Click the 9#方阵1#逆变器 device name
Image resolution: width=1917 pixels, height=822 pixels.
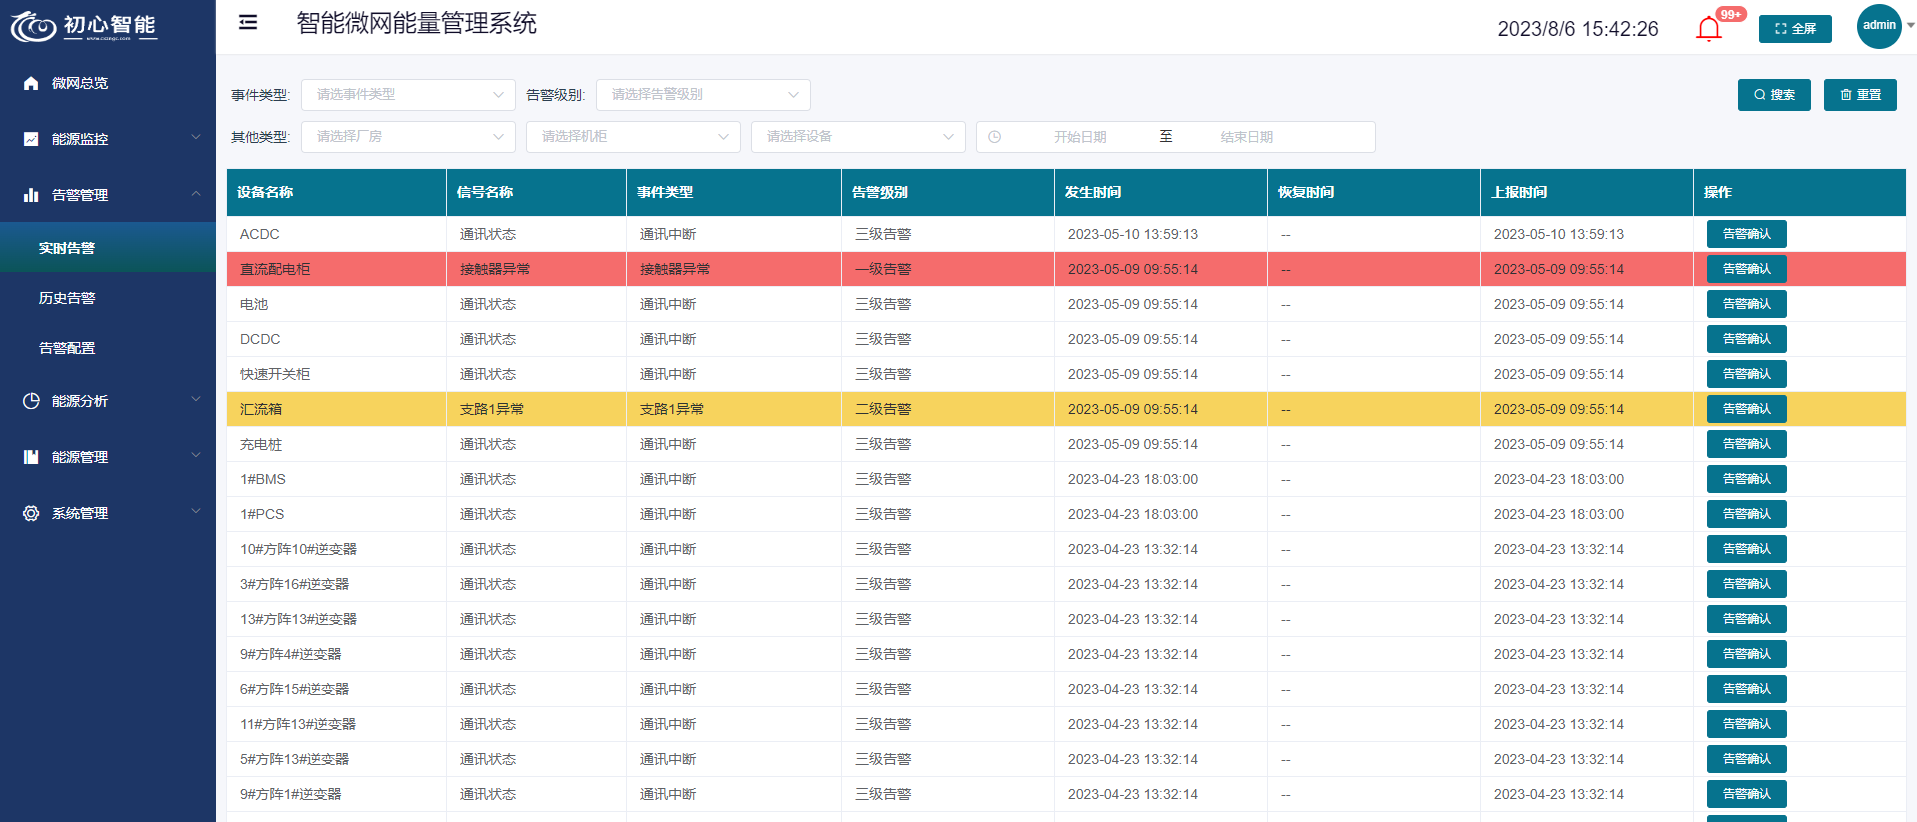tap(290, 794)
